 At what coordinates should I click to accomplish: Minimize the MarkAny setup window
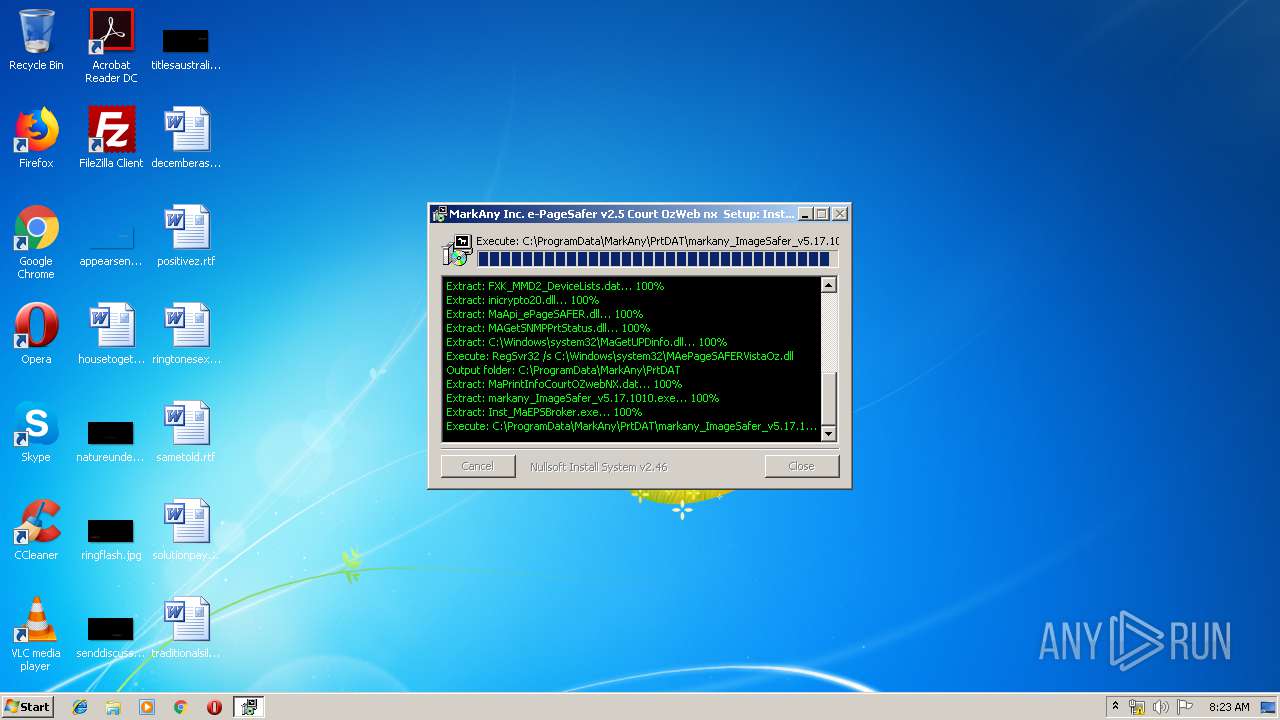805,214
